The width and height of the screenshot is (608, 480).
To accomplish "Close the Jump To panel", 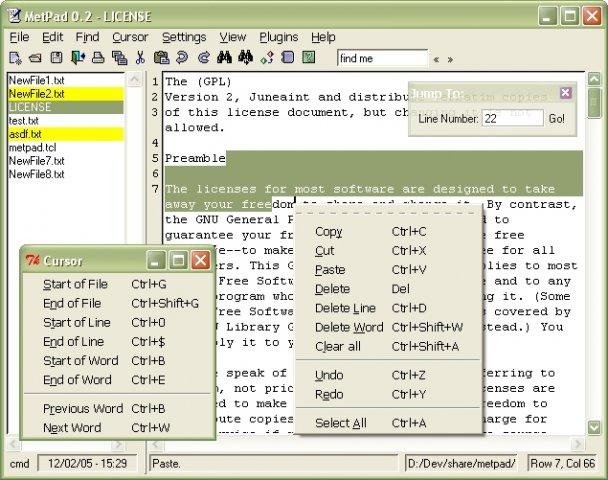I will pos(565,93).
